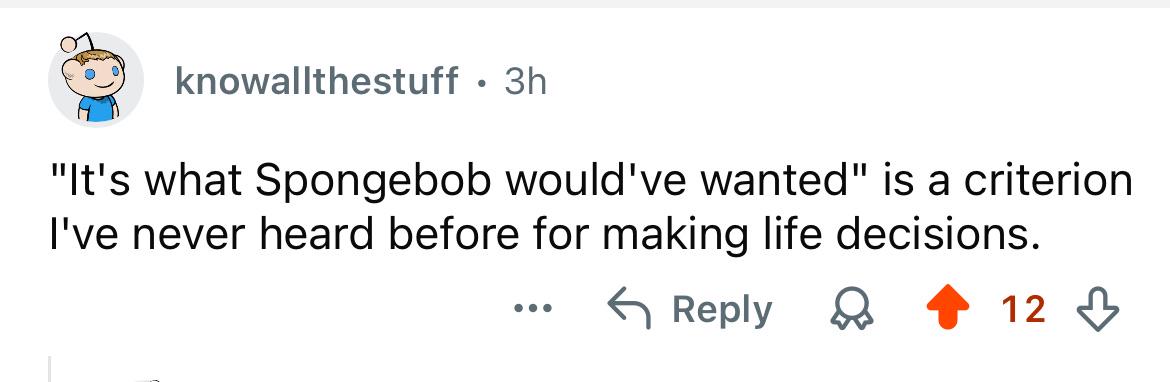Remove the upvote by clicking the orange arrow

948,309
